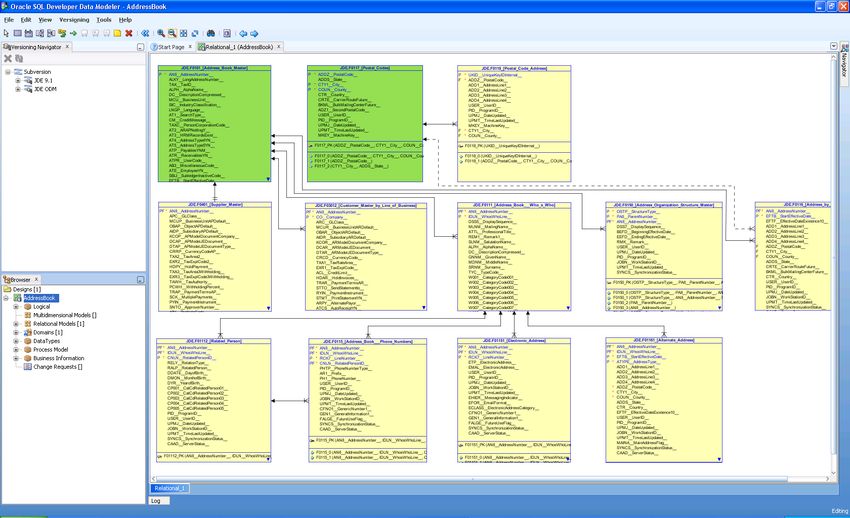Screen dimensions: 850x518
Task: Expand the Business Information node
Action: pos(16,358)
